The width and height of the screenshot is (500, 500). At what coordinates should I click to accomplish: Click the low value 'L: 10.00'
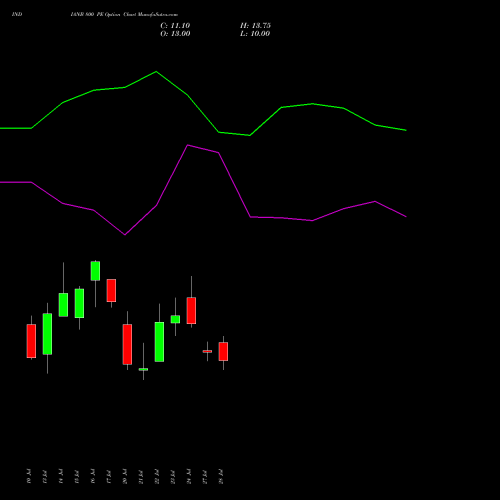point(255,34)
